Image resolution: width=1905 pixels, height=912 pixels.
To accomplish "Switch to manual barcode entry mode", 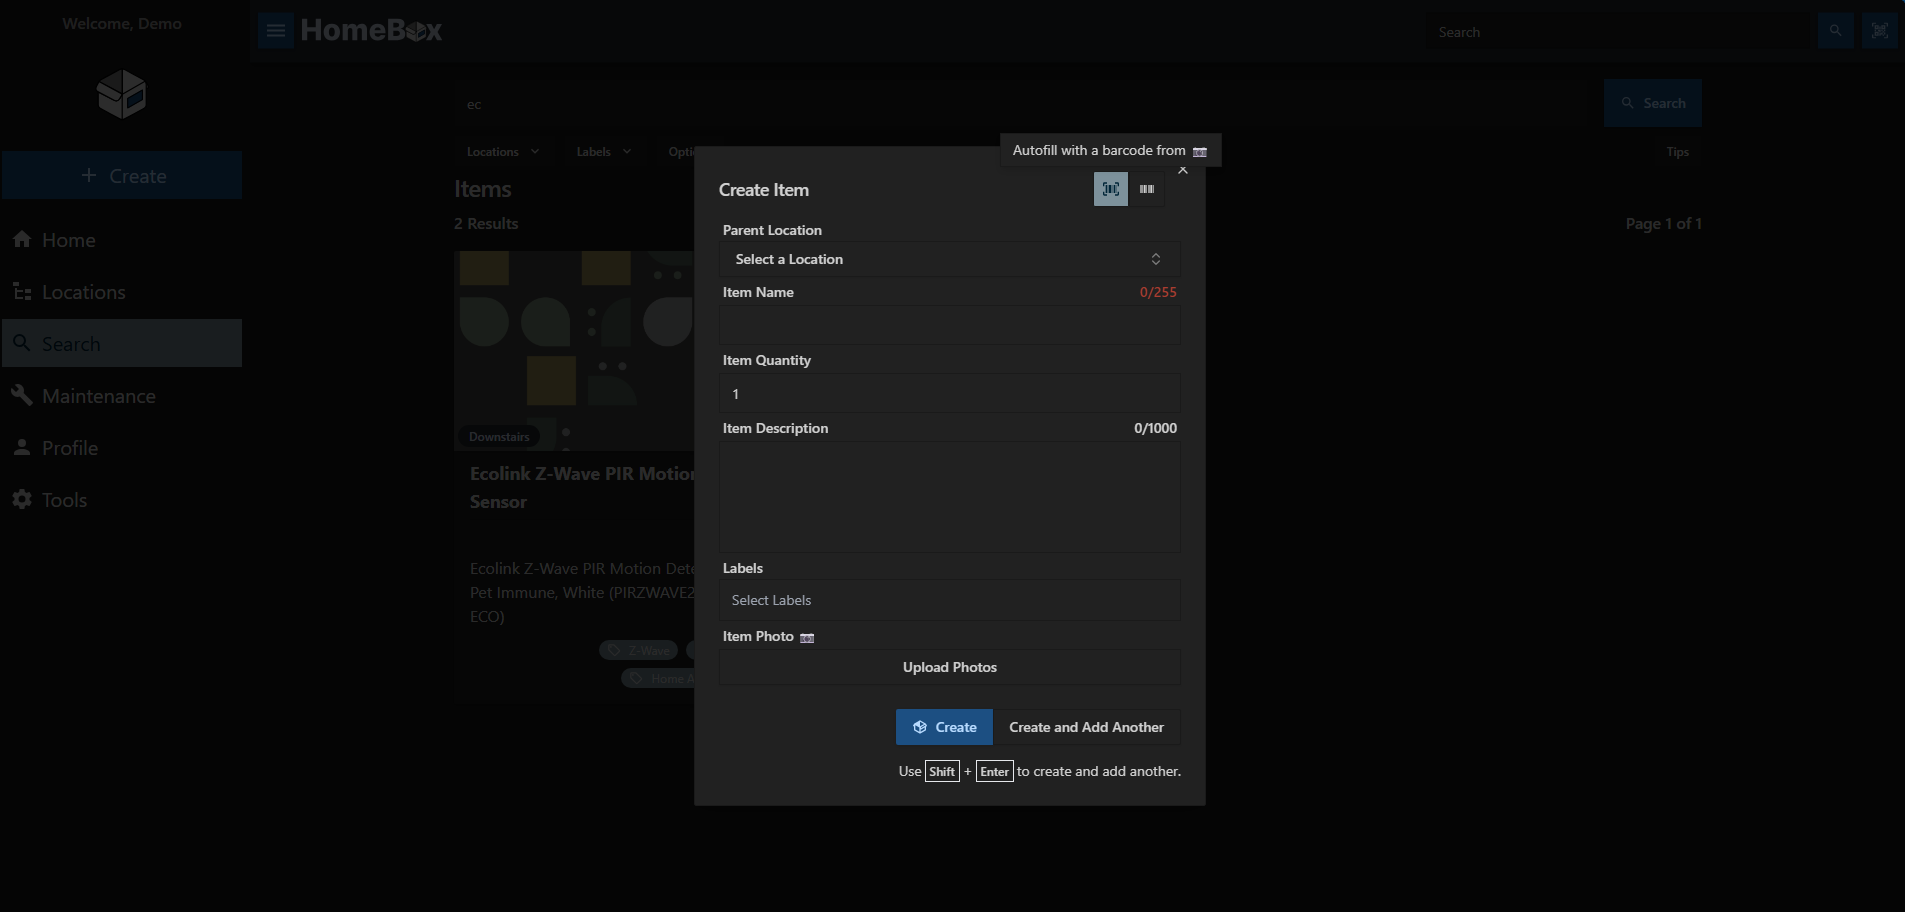I will click(1146, 188).
